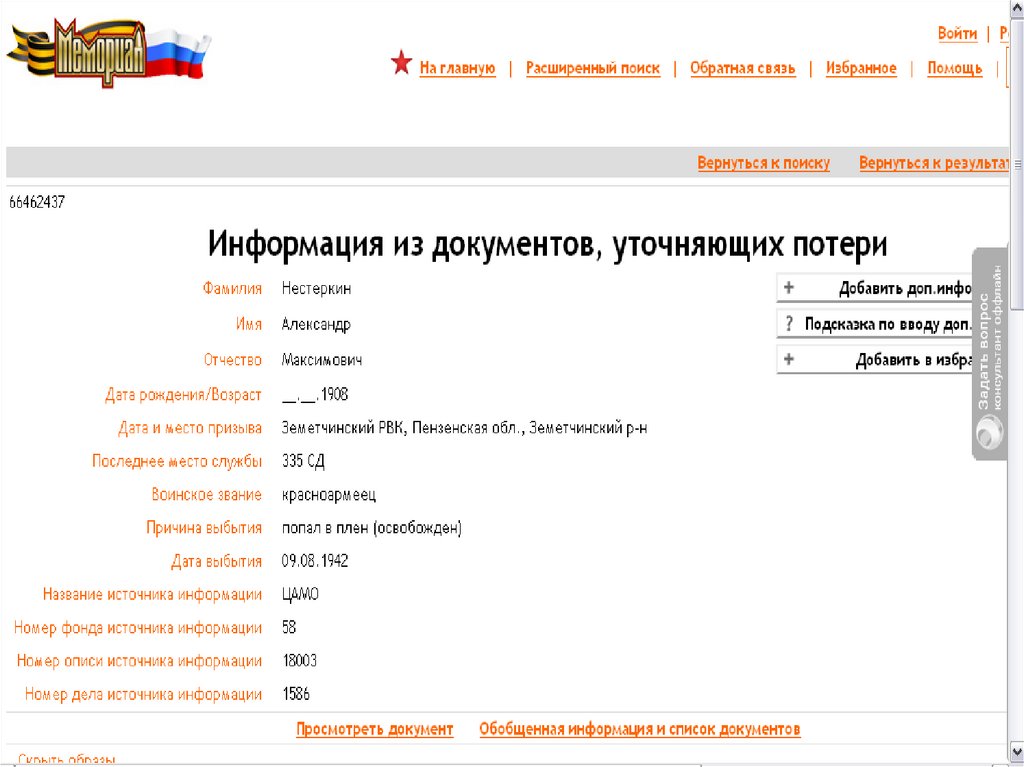1024x767 pixels.
Task: Click попал в плен (освобожден) text
Action: [372, 528]
